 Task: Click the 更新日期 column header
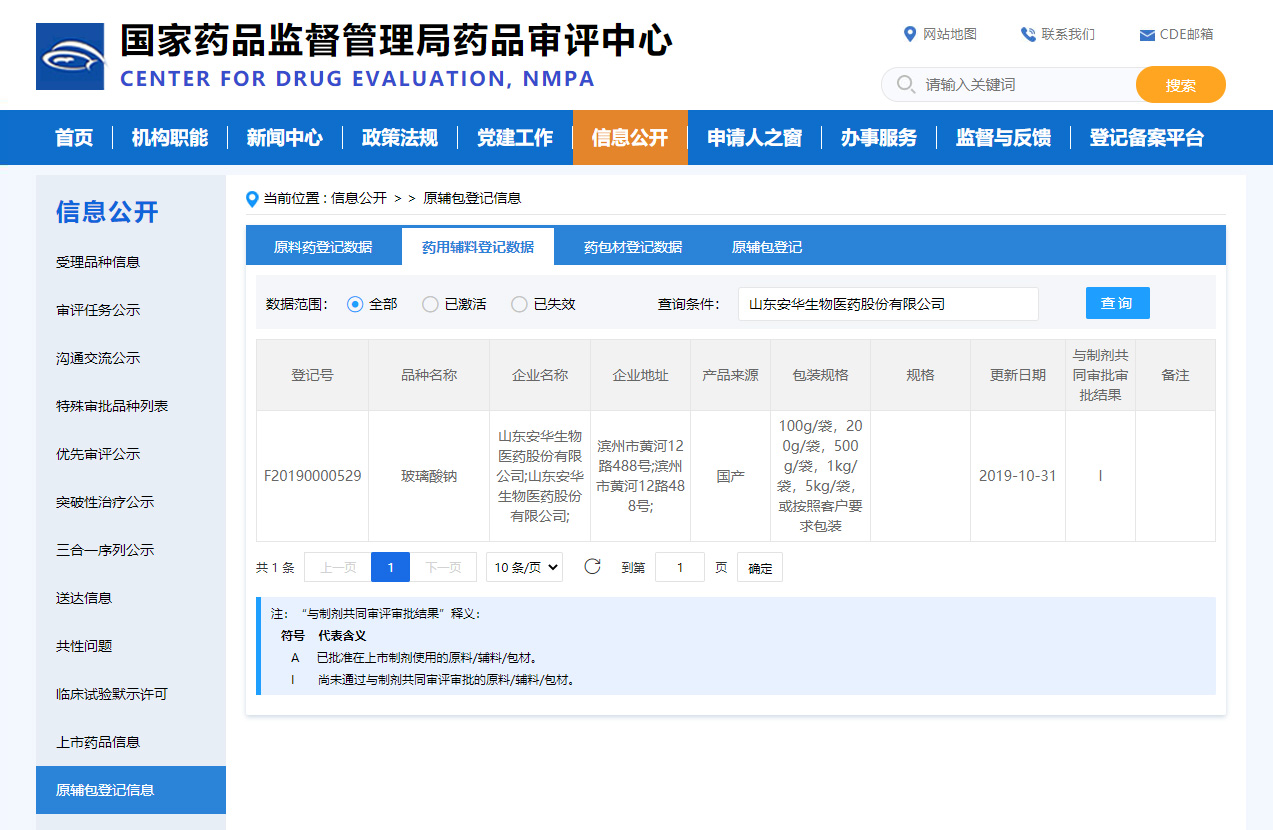pos(1018,375)
